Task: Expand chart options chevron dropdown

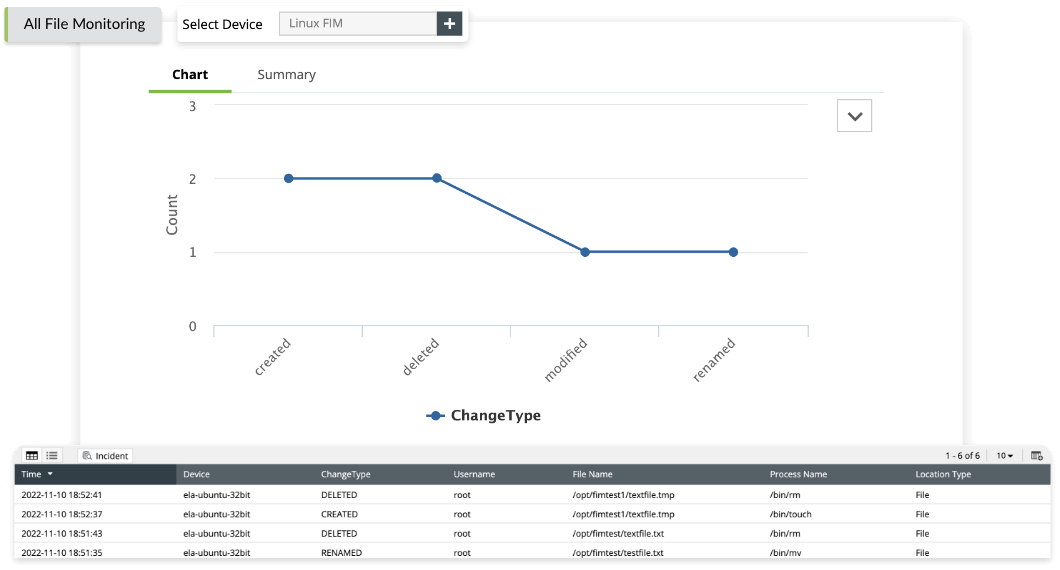Action: coord(854,116)
